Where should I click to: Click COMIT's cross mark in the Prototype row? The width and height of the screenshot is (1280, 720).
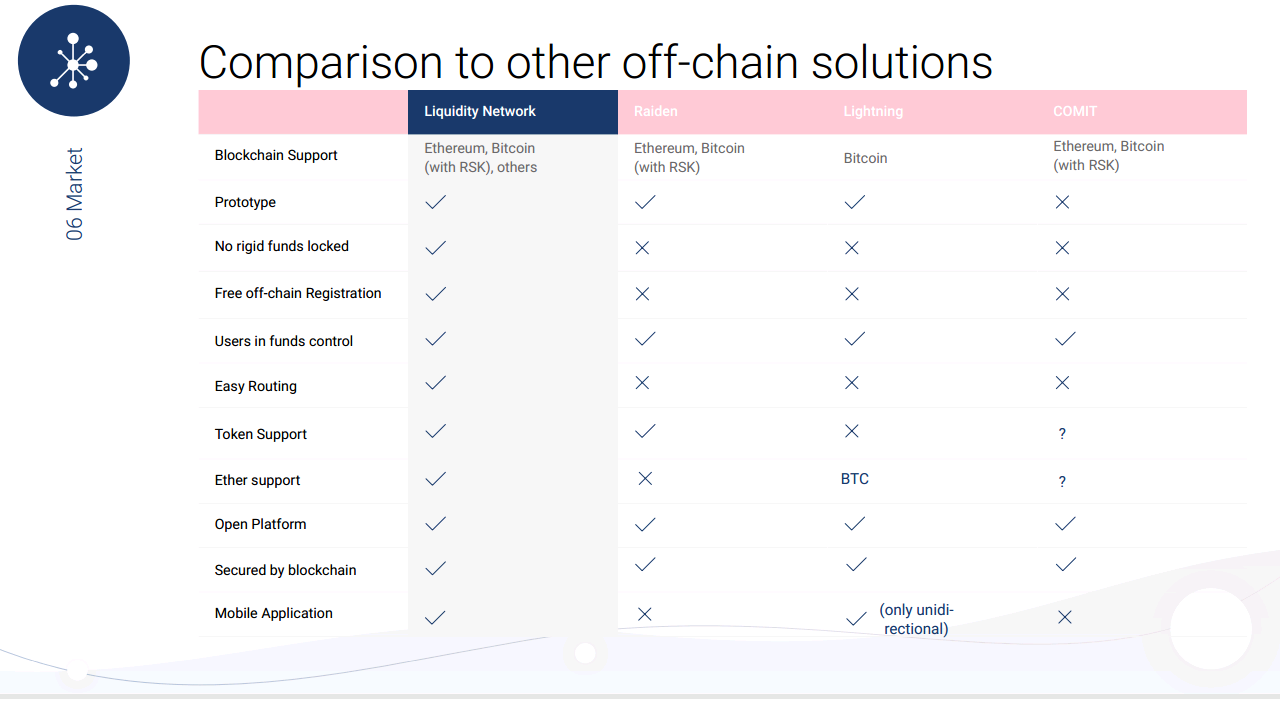1062,202
